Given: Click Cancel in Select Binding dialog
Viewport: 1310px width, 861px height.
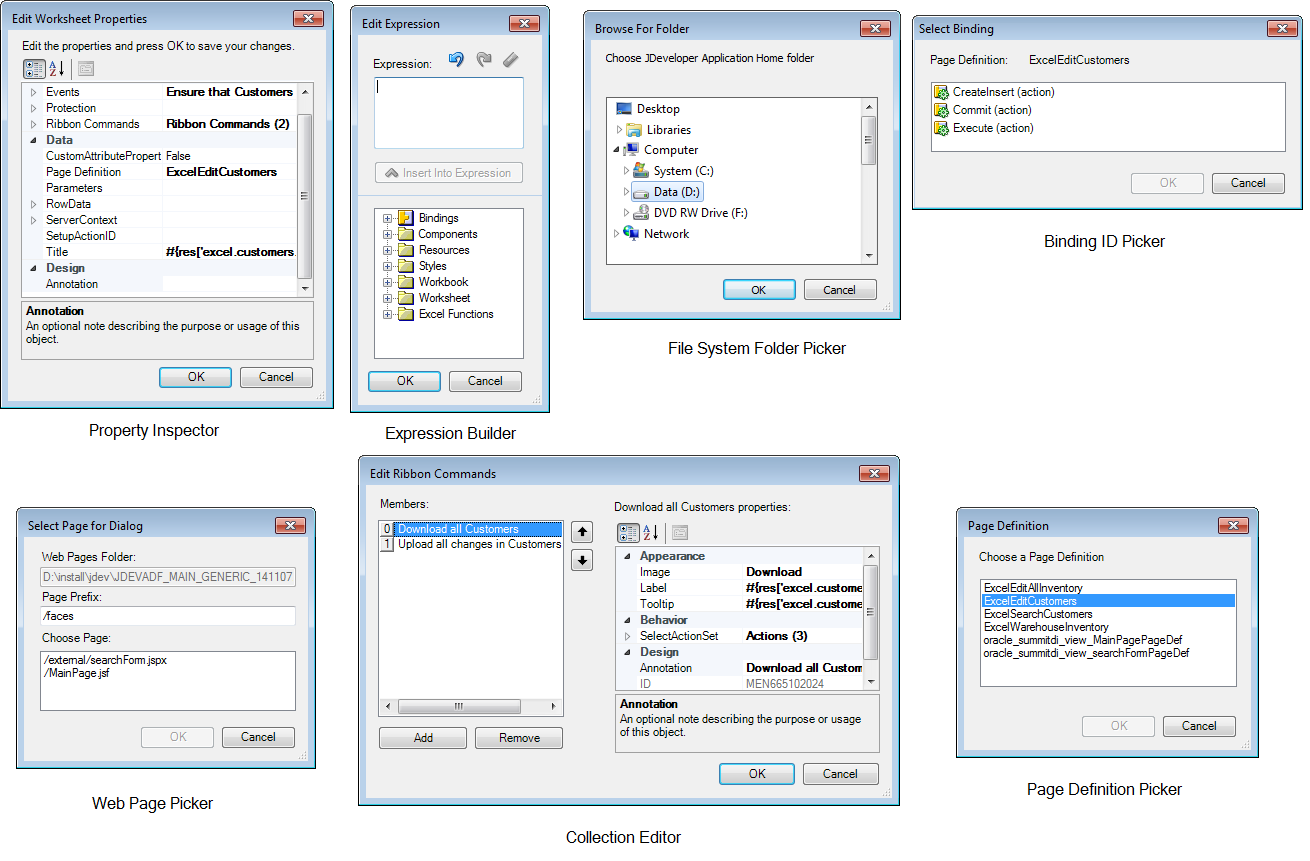Looking at the screenshot, I should (1248, 183).
